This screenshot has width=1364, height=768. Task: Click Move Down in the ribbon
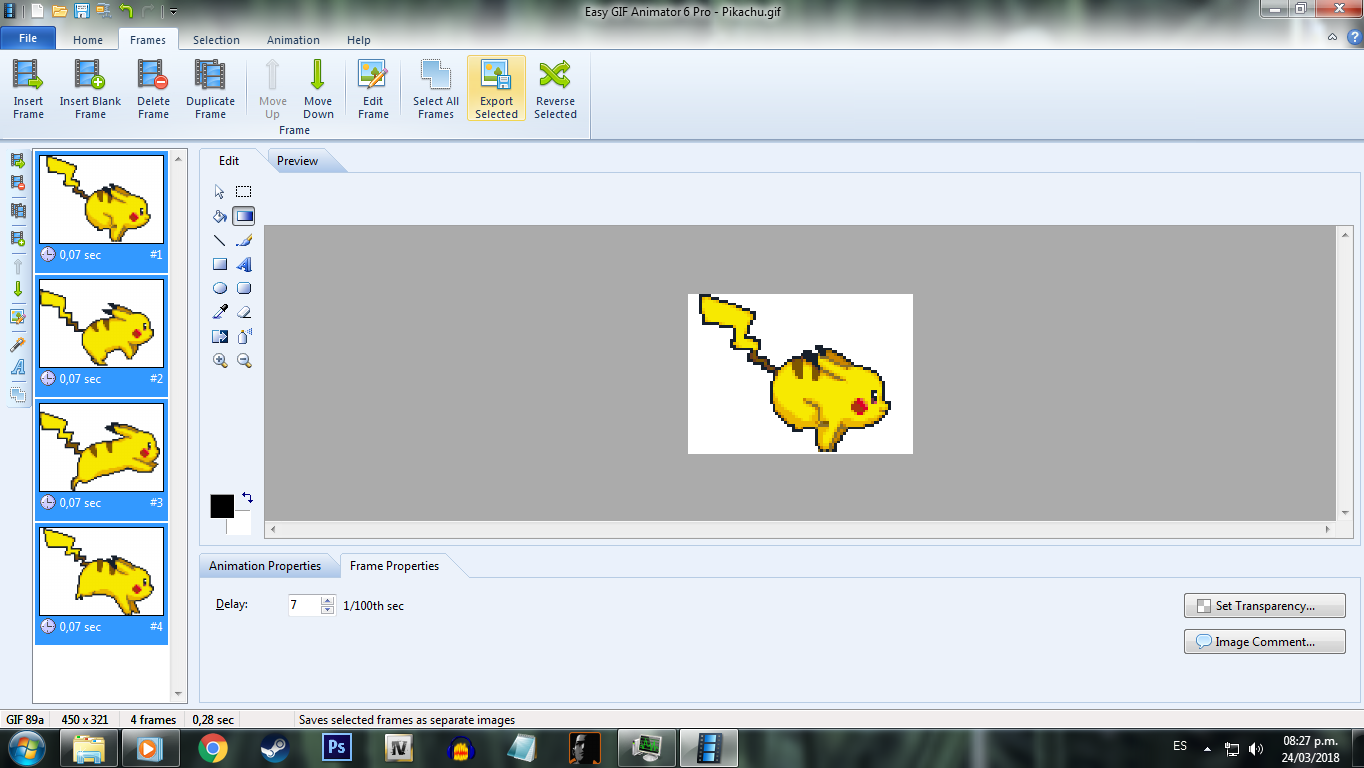tap(318, 89)
